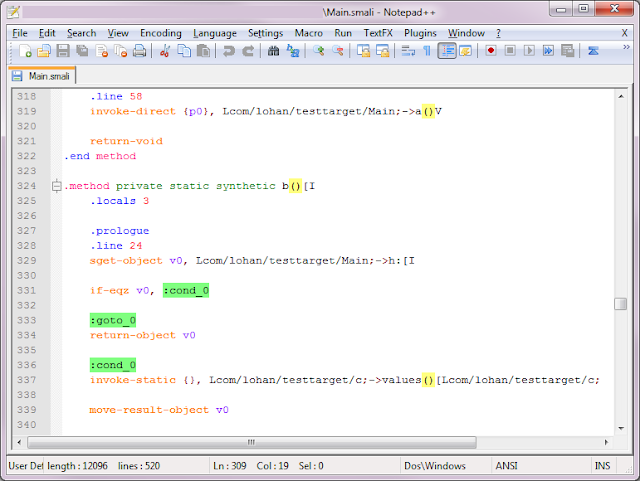Open the TextFX menu

[378, 33]
